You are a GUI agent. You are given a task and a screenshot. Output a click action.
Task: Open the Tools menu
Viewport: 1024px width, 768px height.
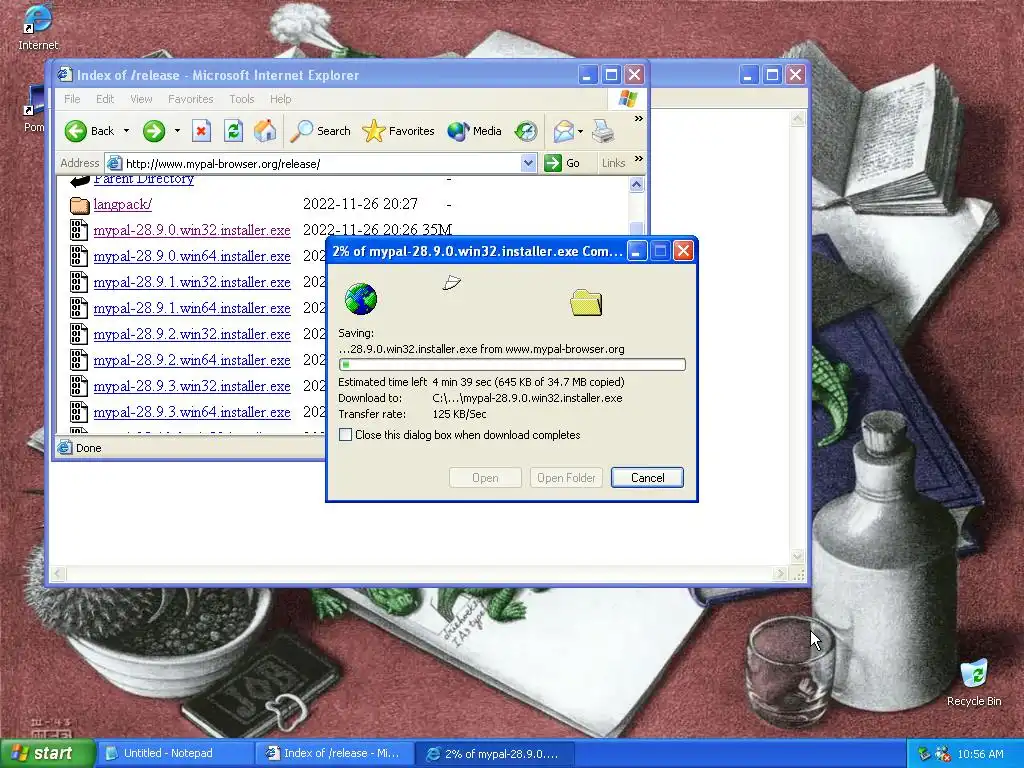click(x=242, y=99)
